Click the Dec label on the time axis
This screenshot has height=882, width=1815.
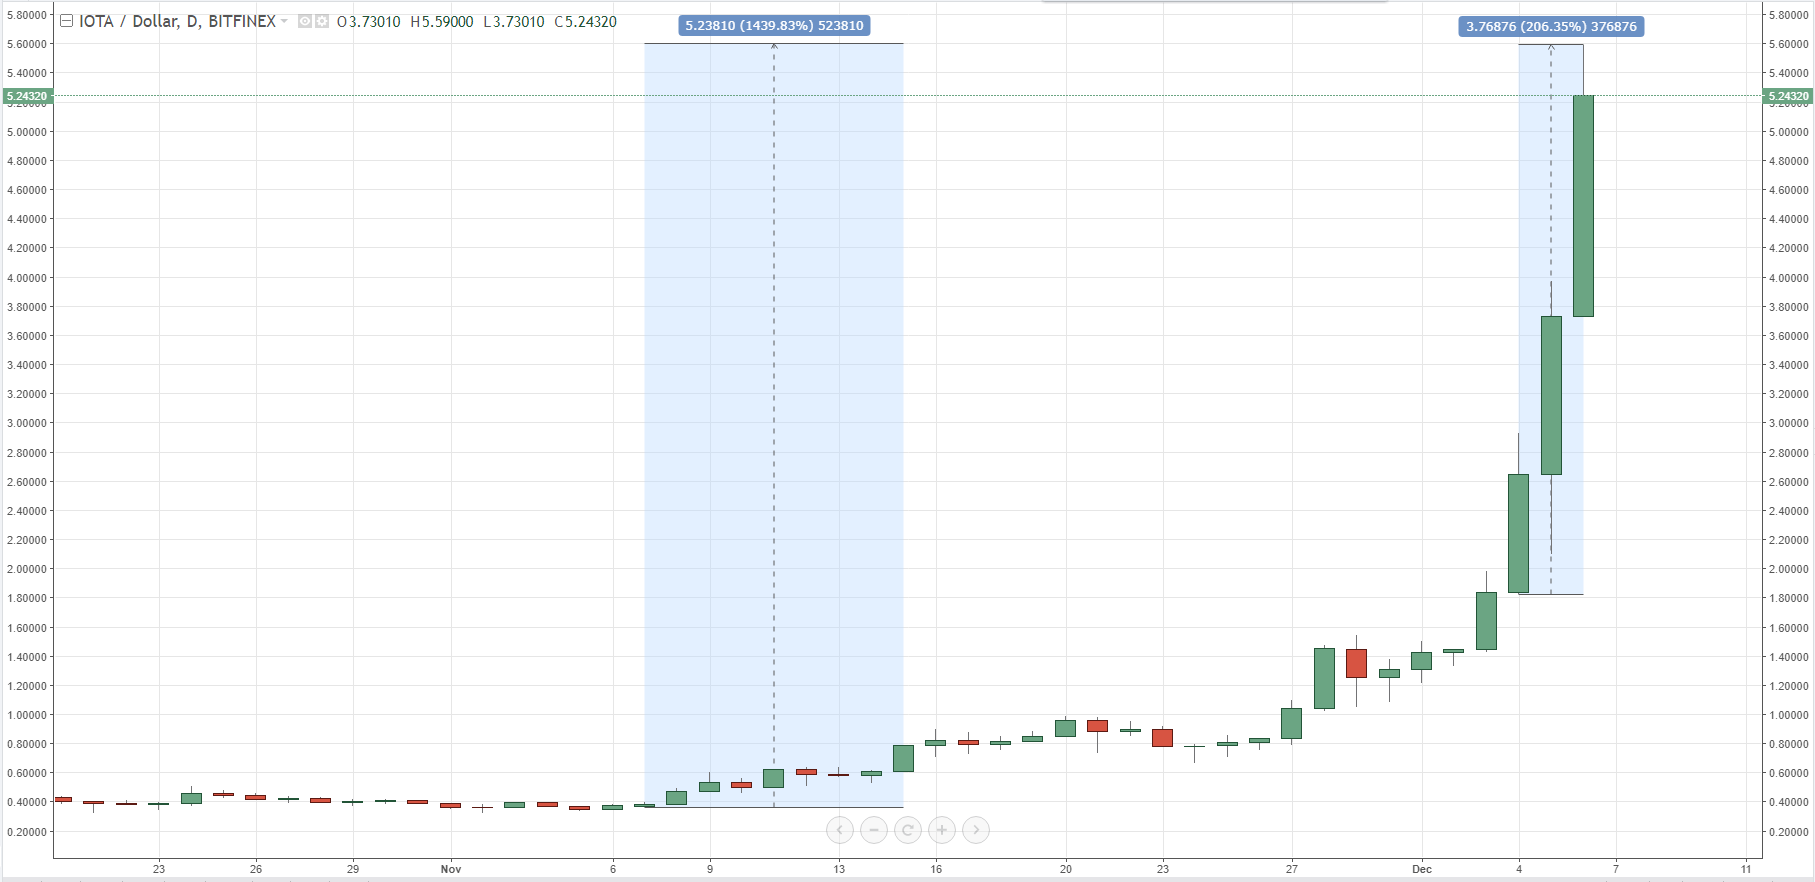pyautogui.click(x=1422, y=869)
